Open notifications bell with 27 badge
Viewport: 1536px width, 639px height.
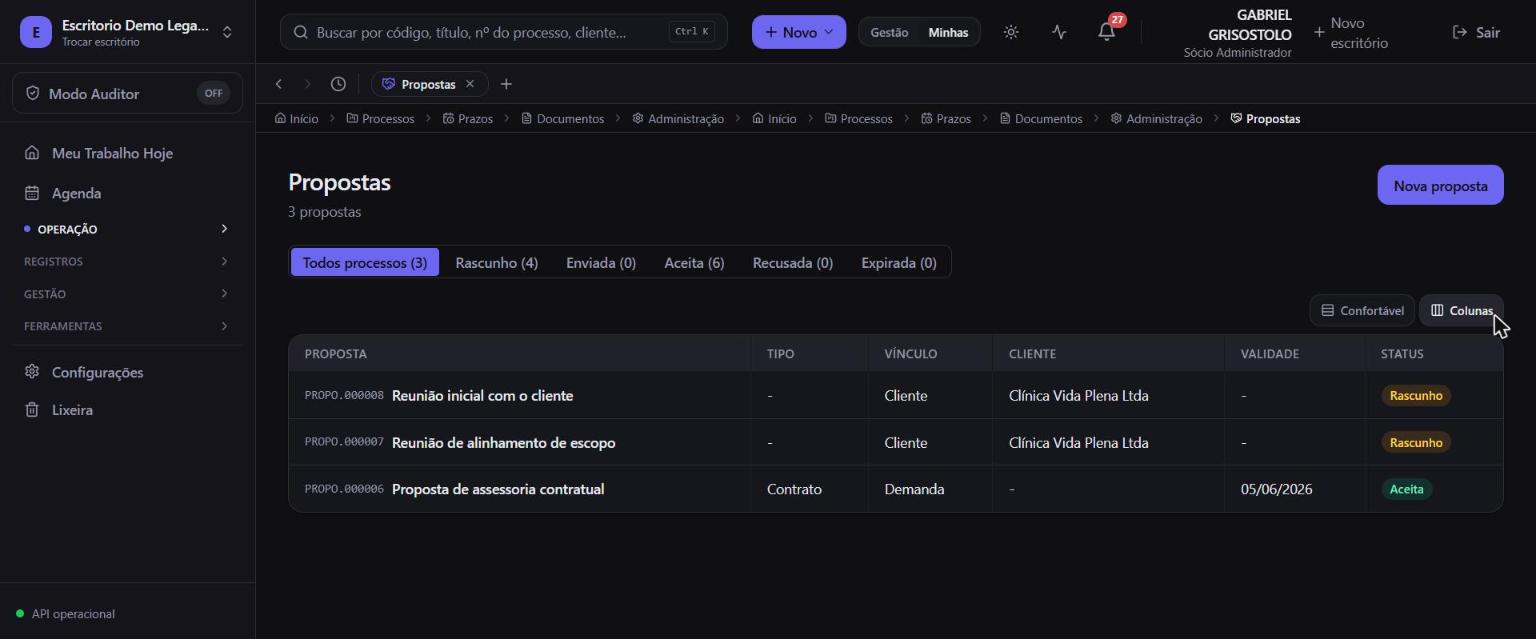(x=1107, y=32)
